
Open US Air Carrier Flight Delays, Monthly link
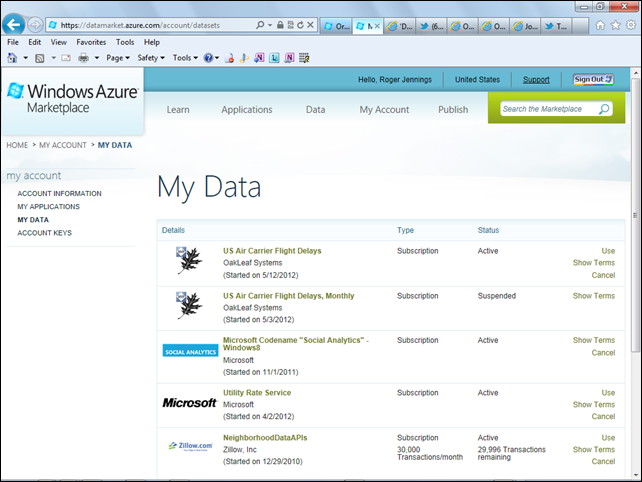click(x=288, y=296)
